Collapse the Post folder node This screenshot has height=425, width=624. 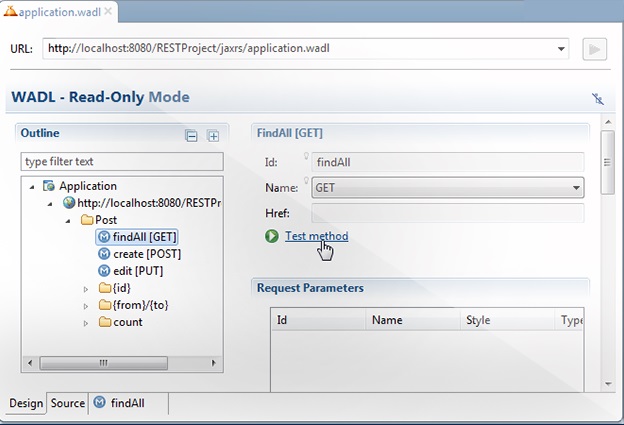click(68, 220)
